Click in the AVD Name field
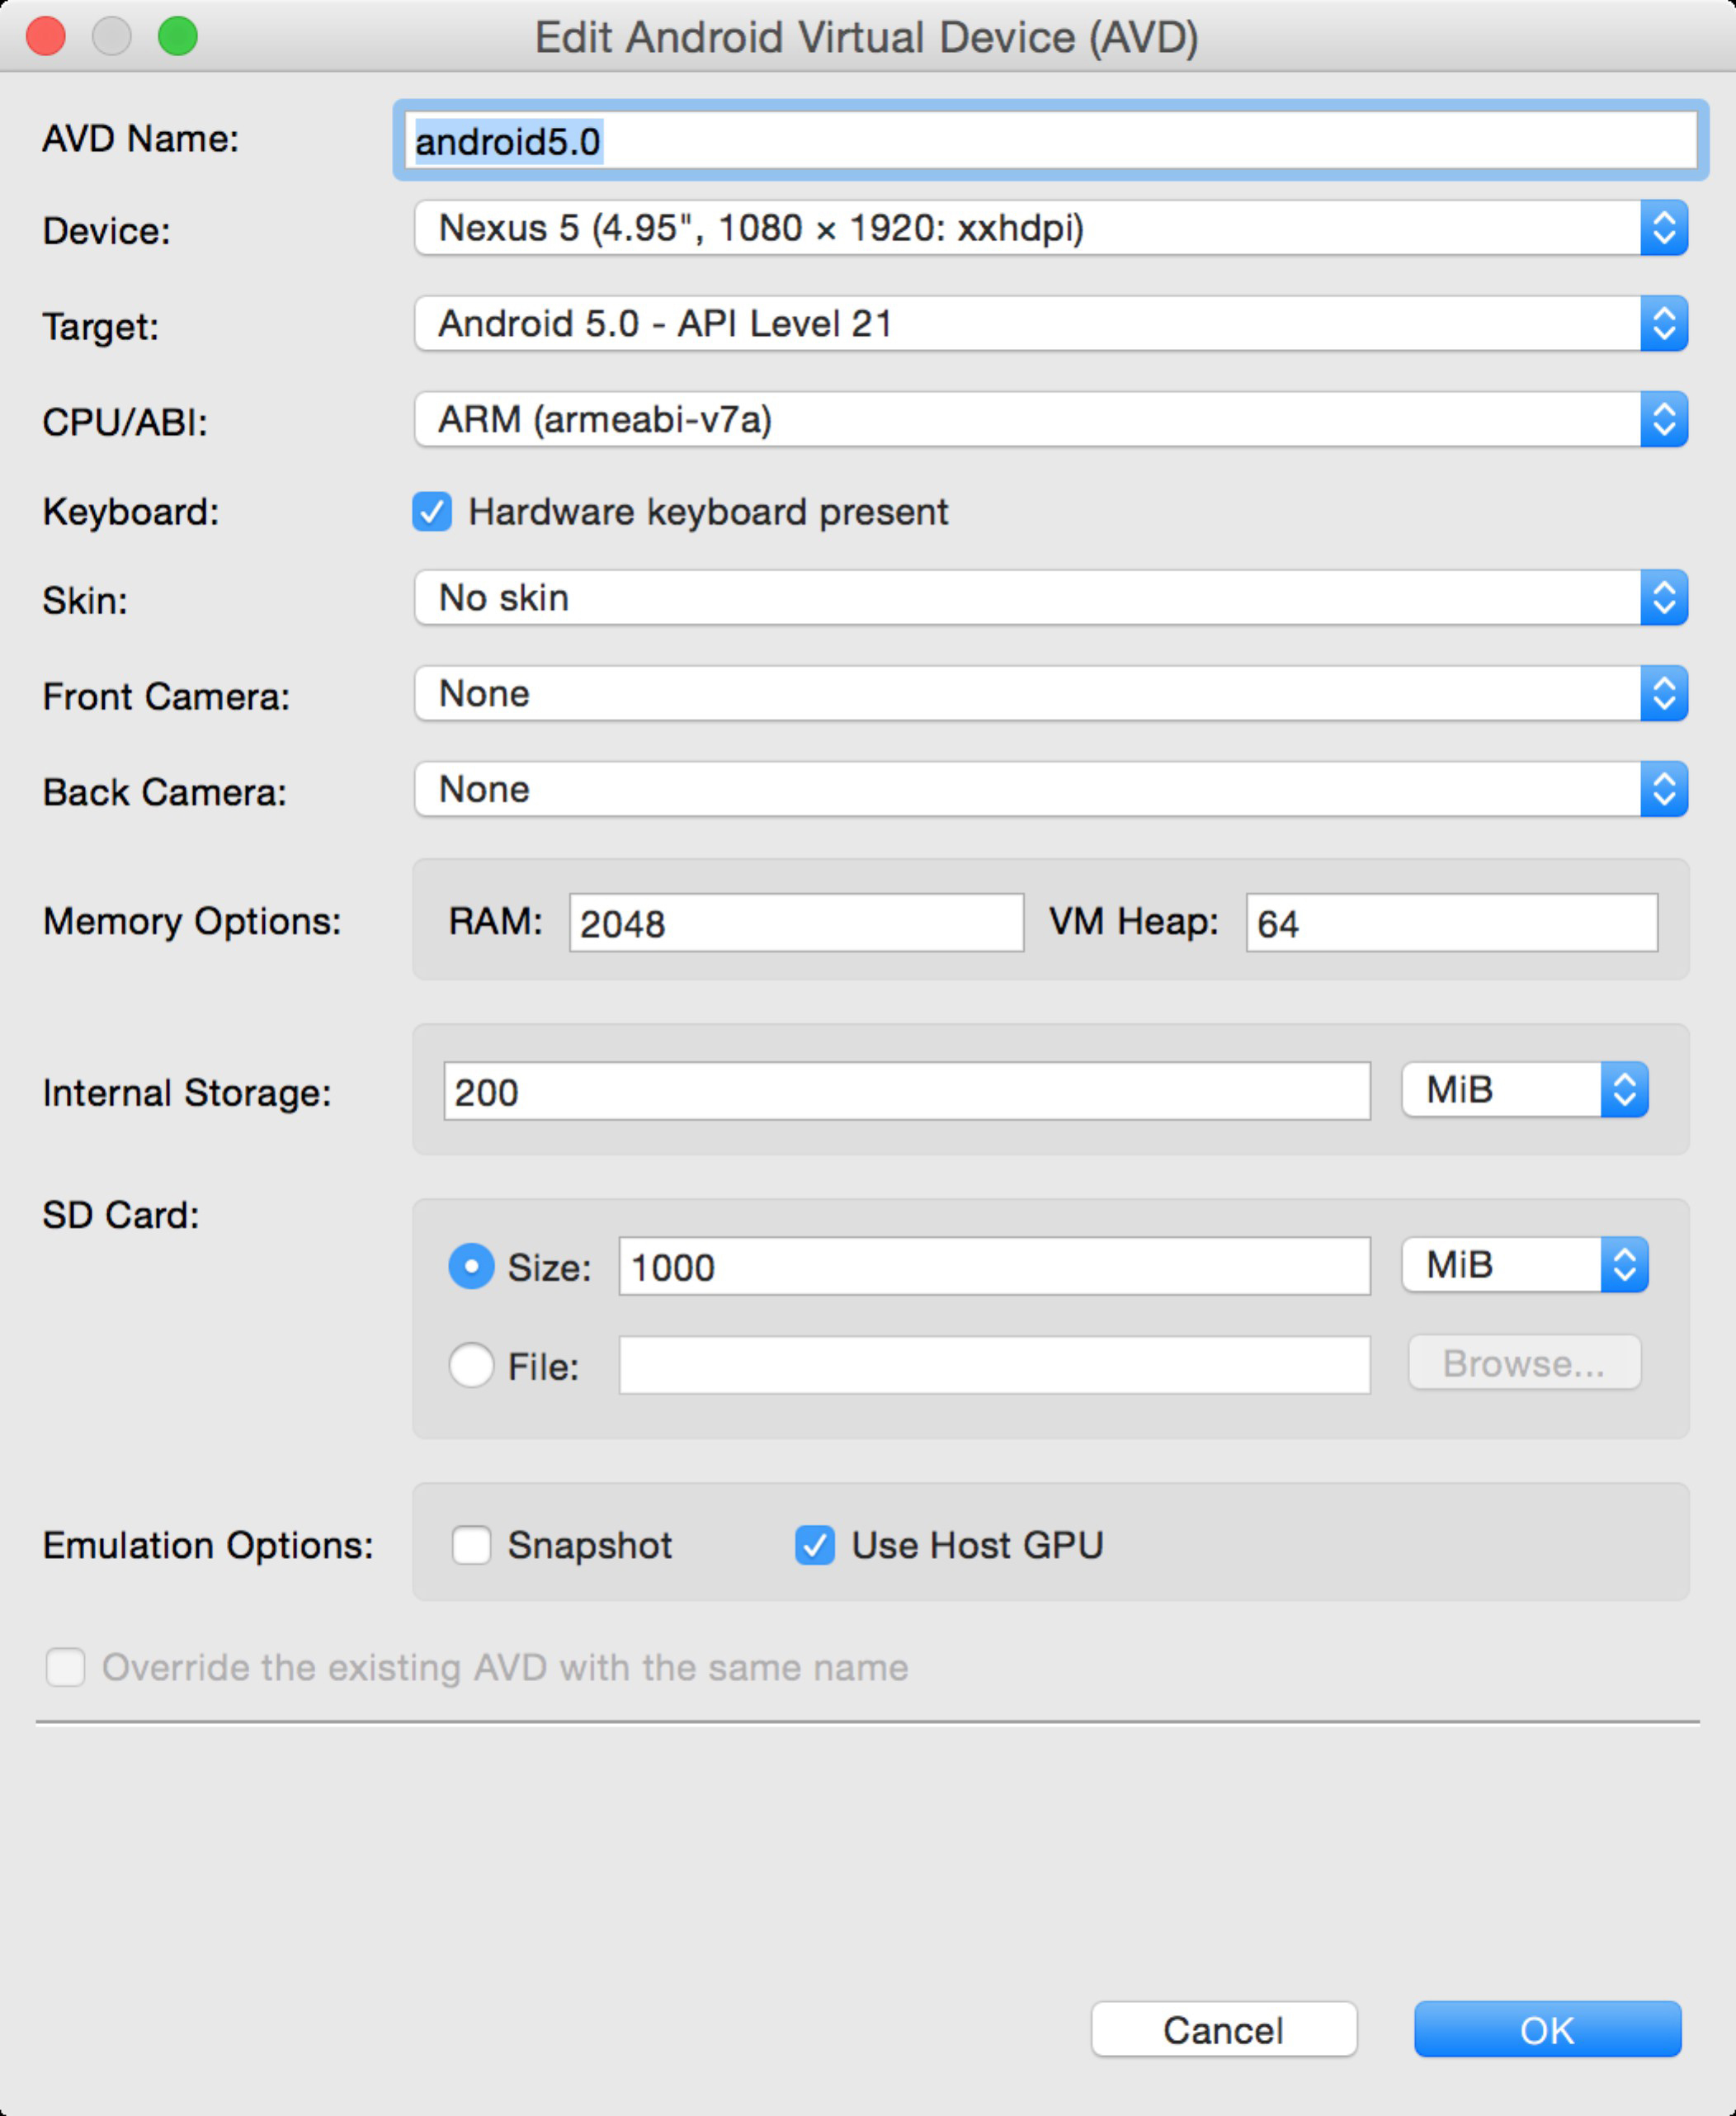Screen dimensions: 1736x2116 1050,141
